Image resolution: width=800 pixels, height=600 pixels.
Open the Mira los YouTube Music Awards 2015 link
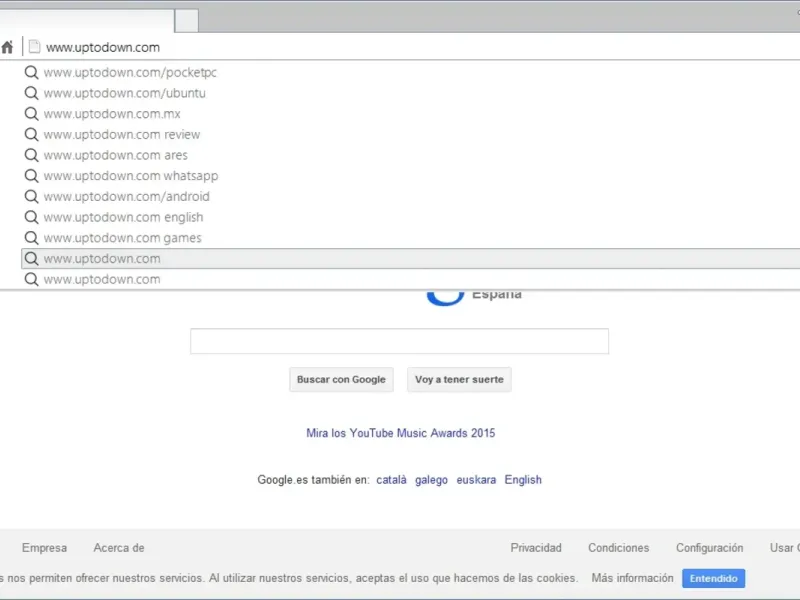401,433
